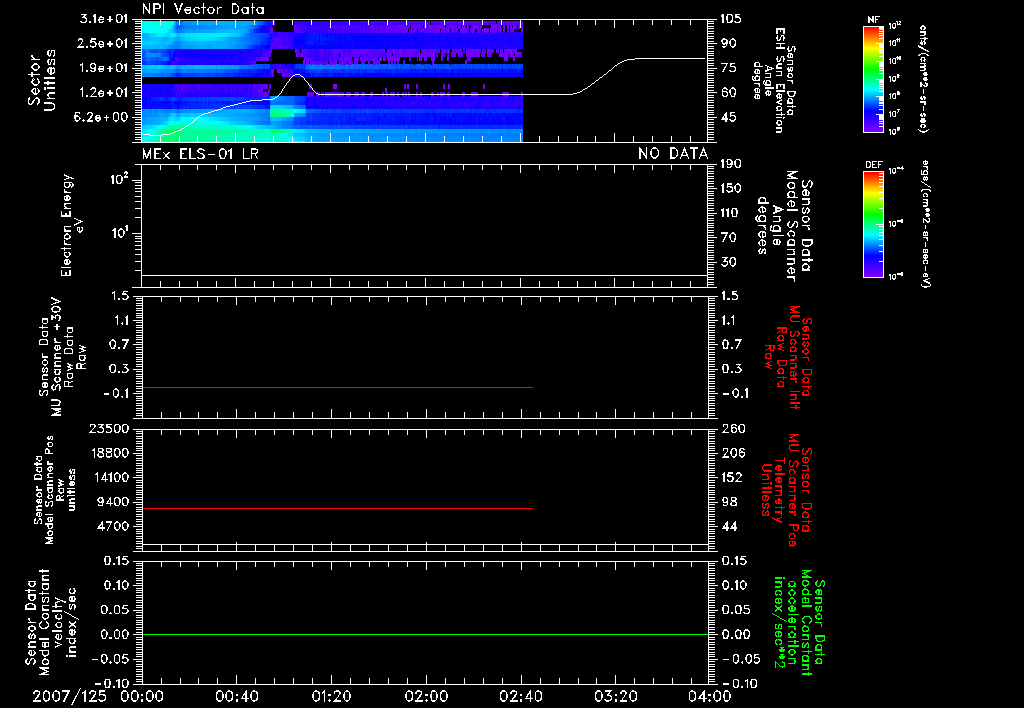Click the "Electron Energy eV" axis label
Viewport: 1024px width, 708px height.
[x=72, y=225]
